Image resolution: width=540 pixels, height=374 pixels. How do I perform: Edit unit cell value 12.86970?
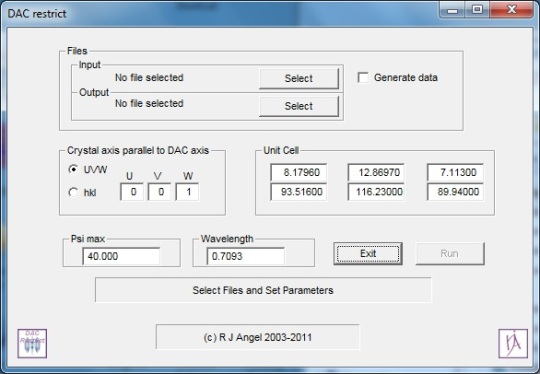376,172
